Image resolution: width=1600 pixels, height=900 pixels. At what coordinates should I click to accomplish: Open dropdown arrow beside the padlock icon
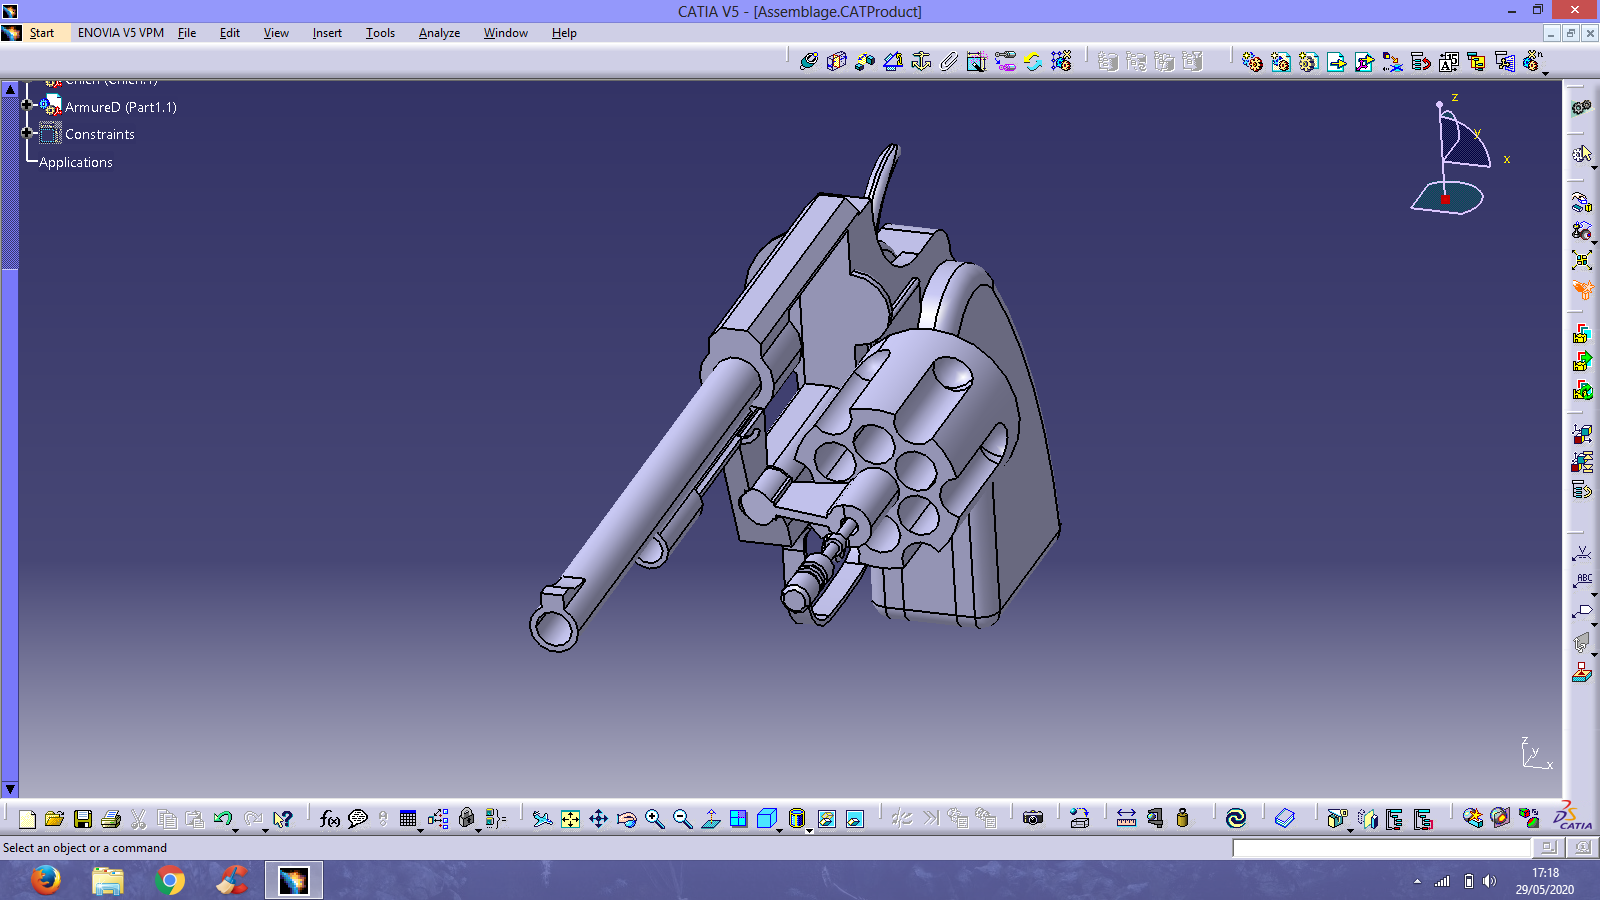pos(478,830)
